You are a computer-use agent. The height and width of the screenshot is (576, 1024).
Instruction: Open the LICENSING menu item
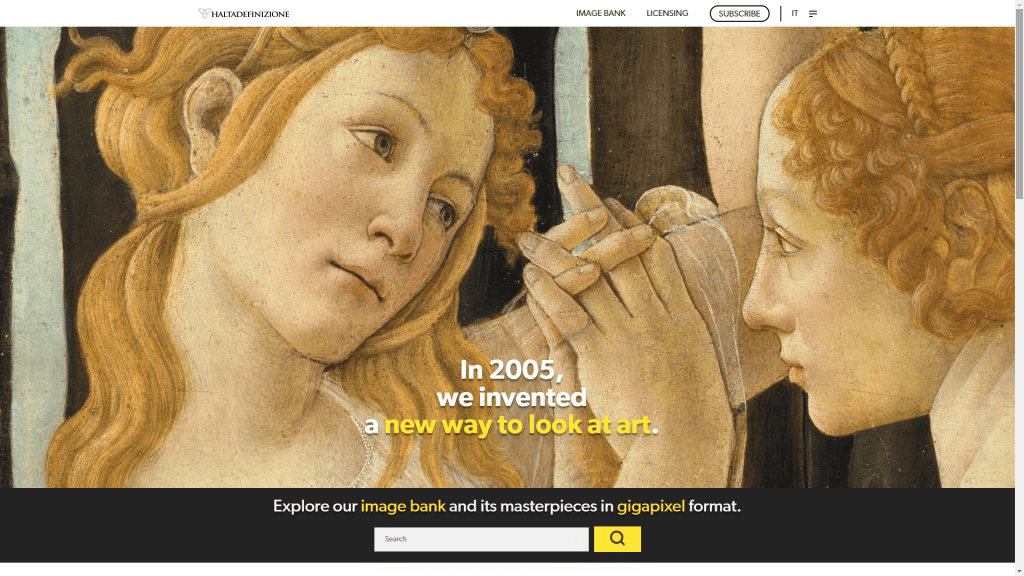point(667,13)
